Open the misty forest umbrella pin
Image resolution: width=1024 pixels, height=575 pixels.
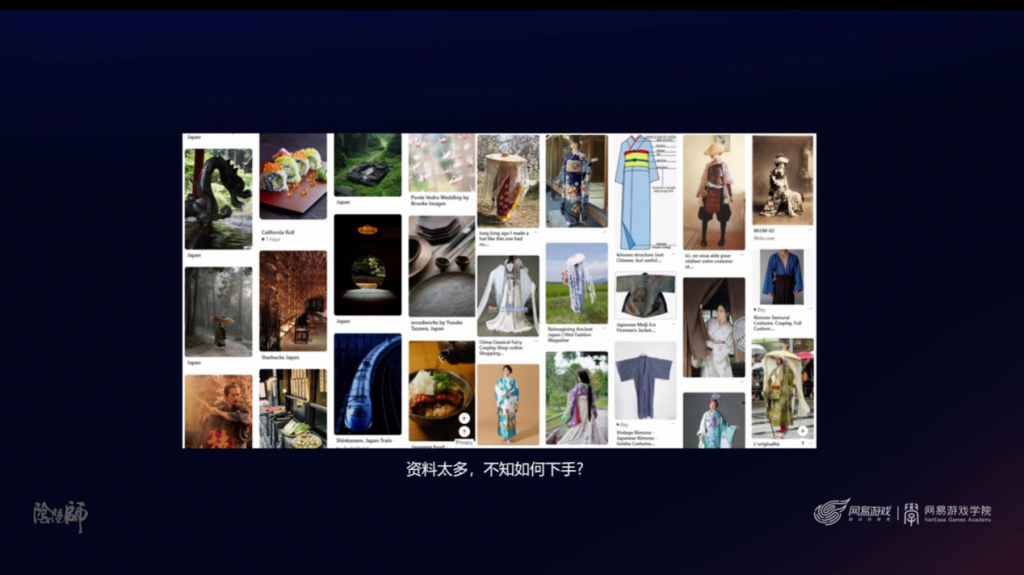point(218,311)
